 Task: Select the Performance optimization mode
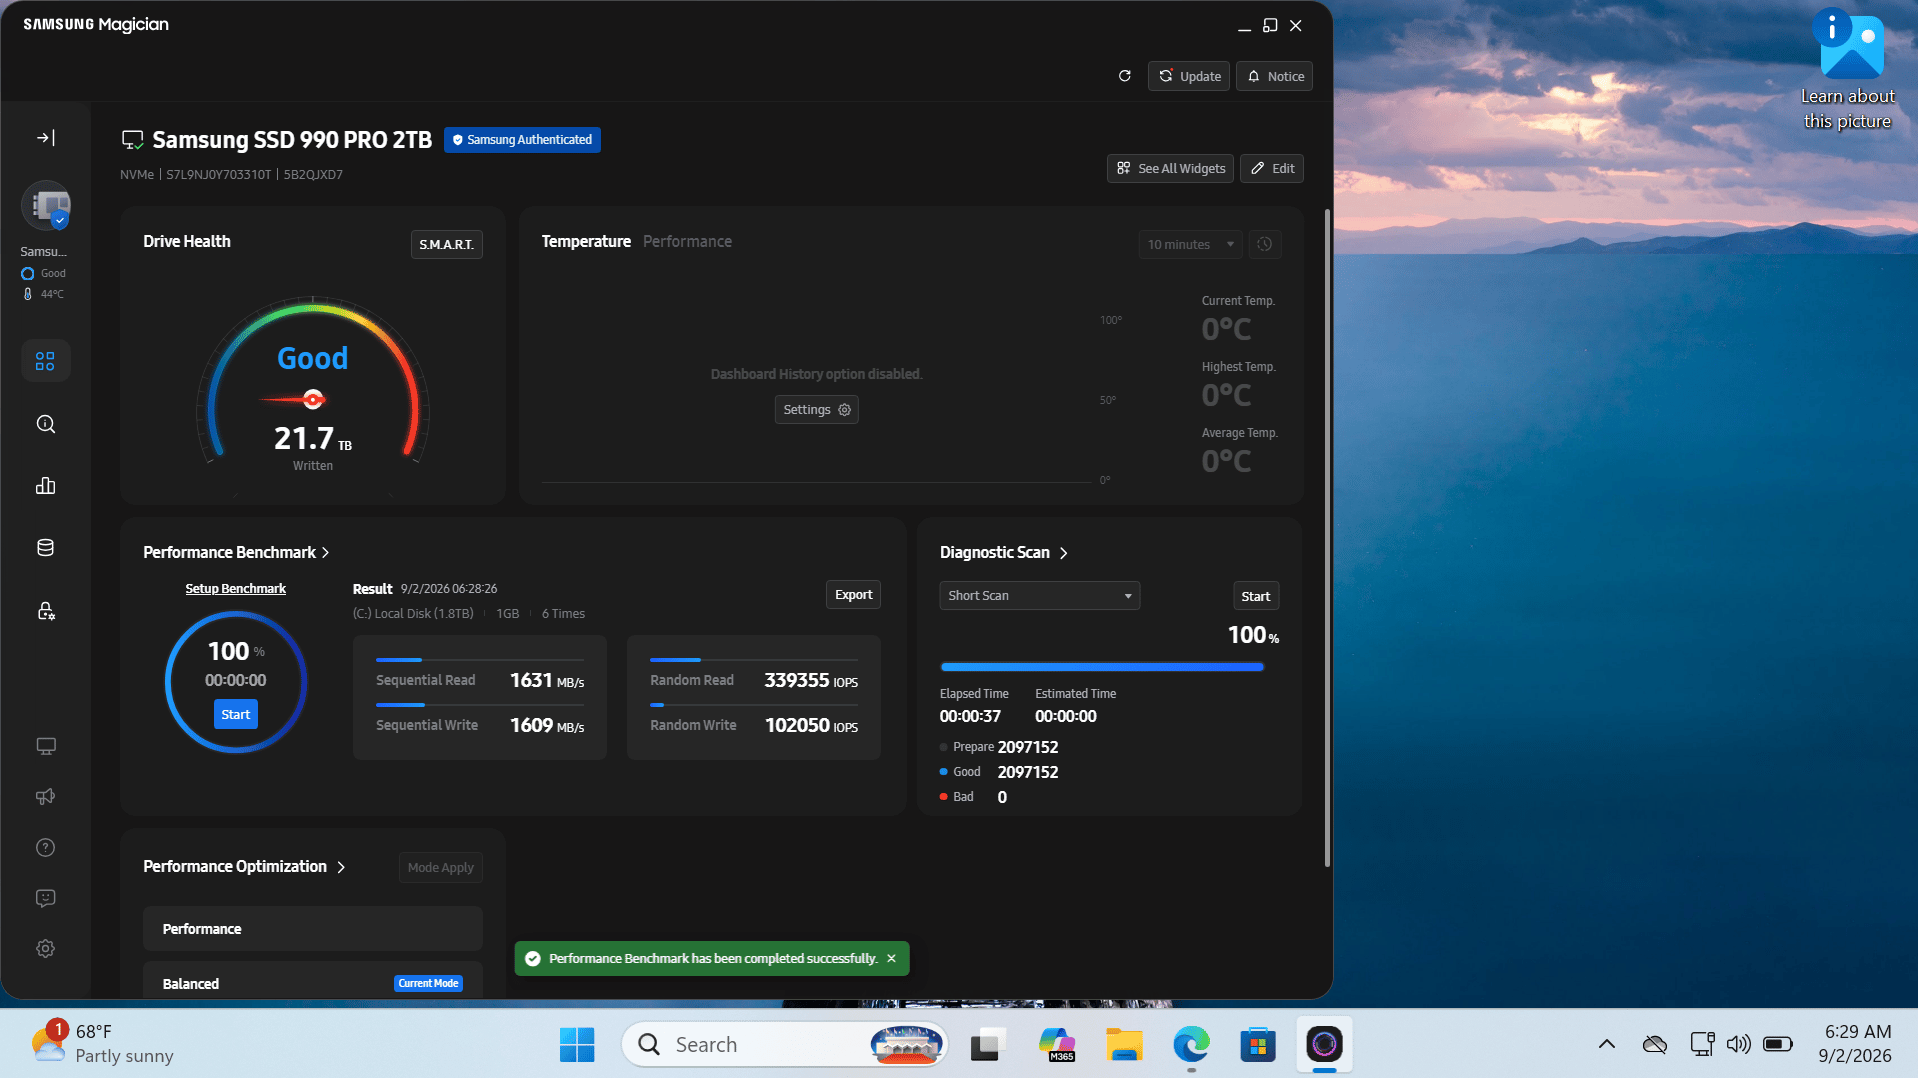(x=313, y=929)
